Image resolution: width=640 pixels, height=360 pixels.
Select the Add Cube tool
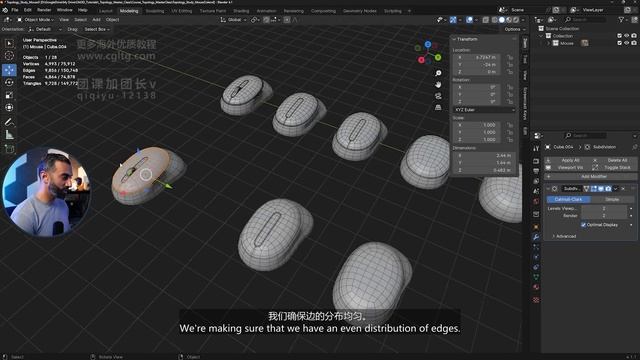(x=9, y=149)
